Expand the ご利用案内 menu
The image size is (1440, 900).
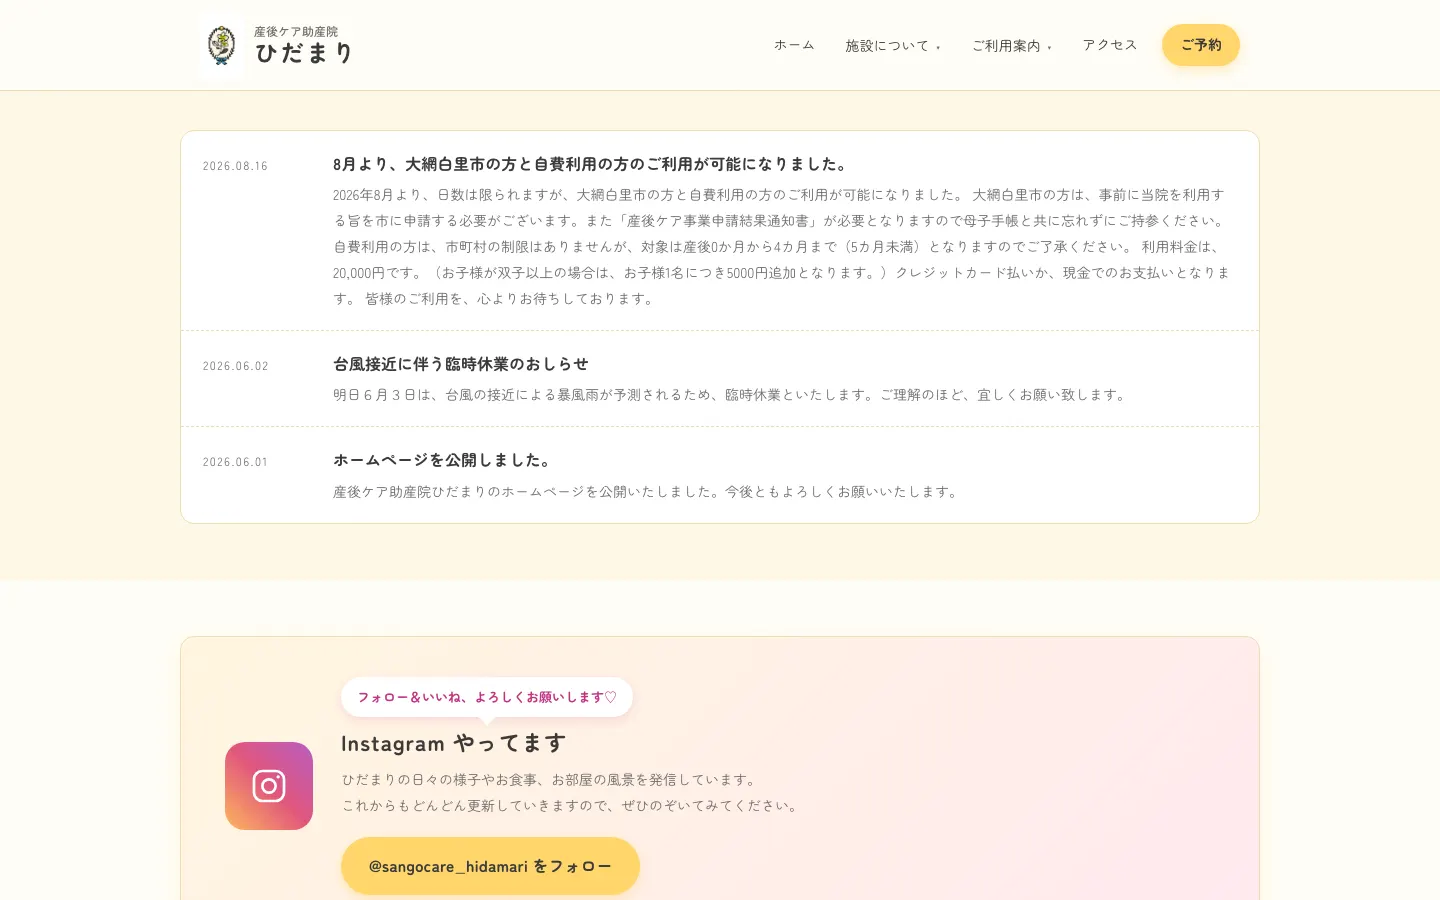click(1012, 45)
